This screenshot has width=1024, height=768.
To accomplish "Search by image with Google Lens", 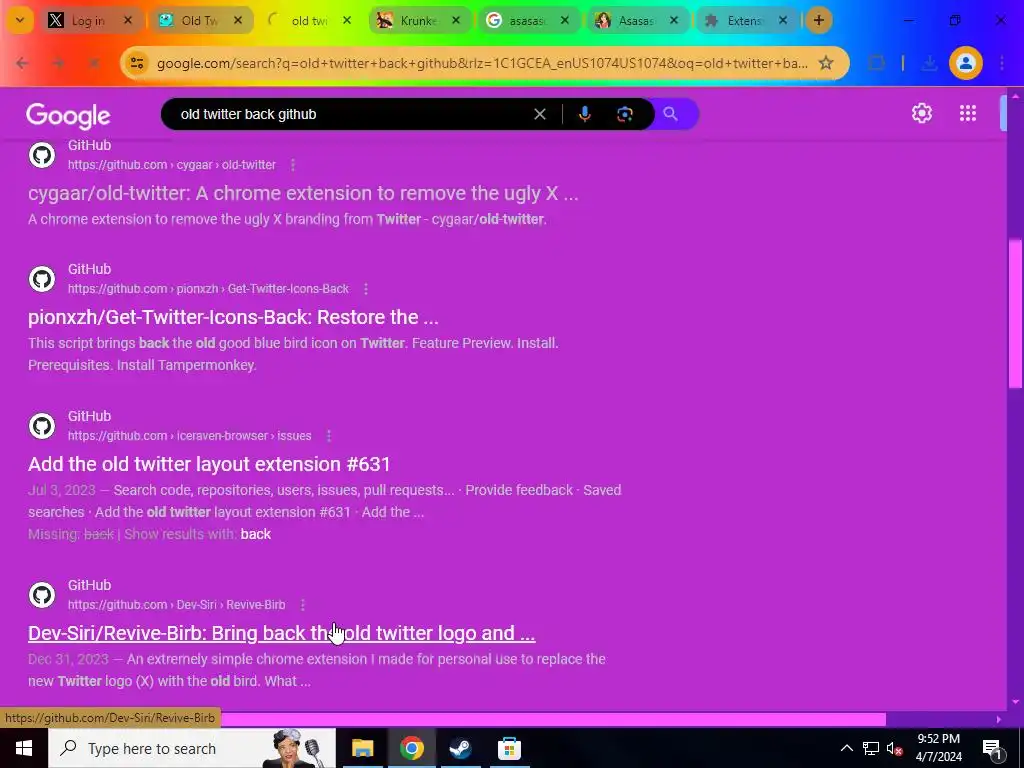I will (625, 114).
